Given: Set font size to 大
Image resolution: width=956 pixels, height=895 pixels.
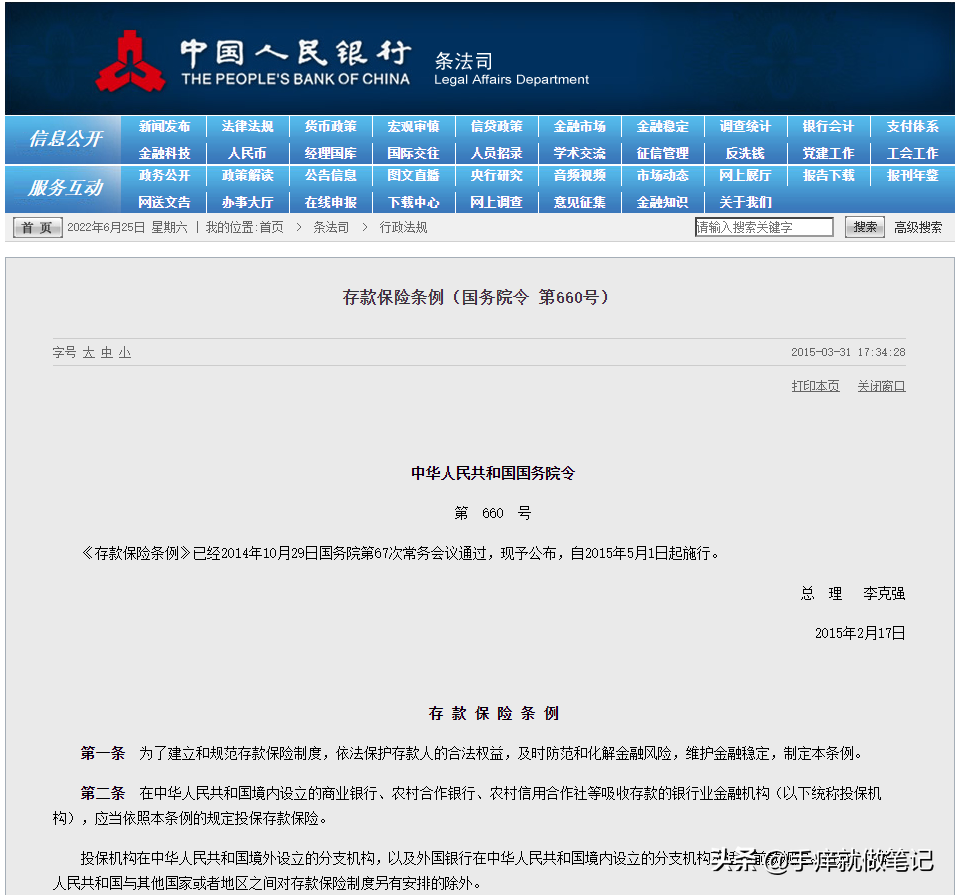Looking at the screenshot, I should [88, 352].
